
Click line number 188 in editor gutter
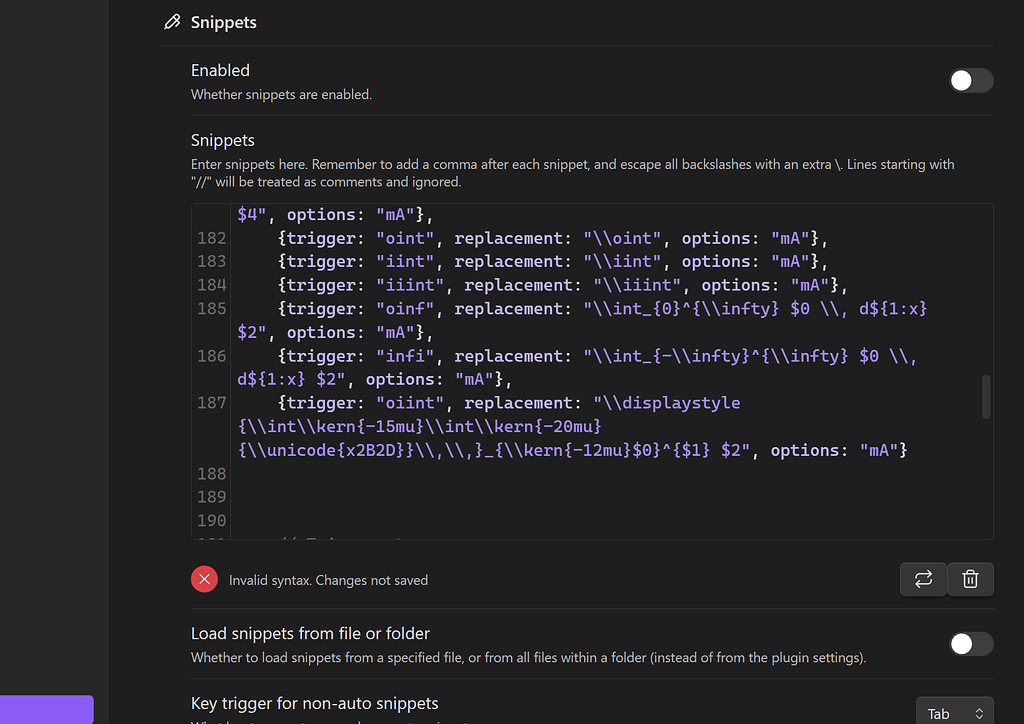click(x=211, y=473)
